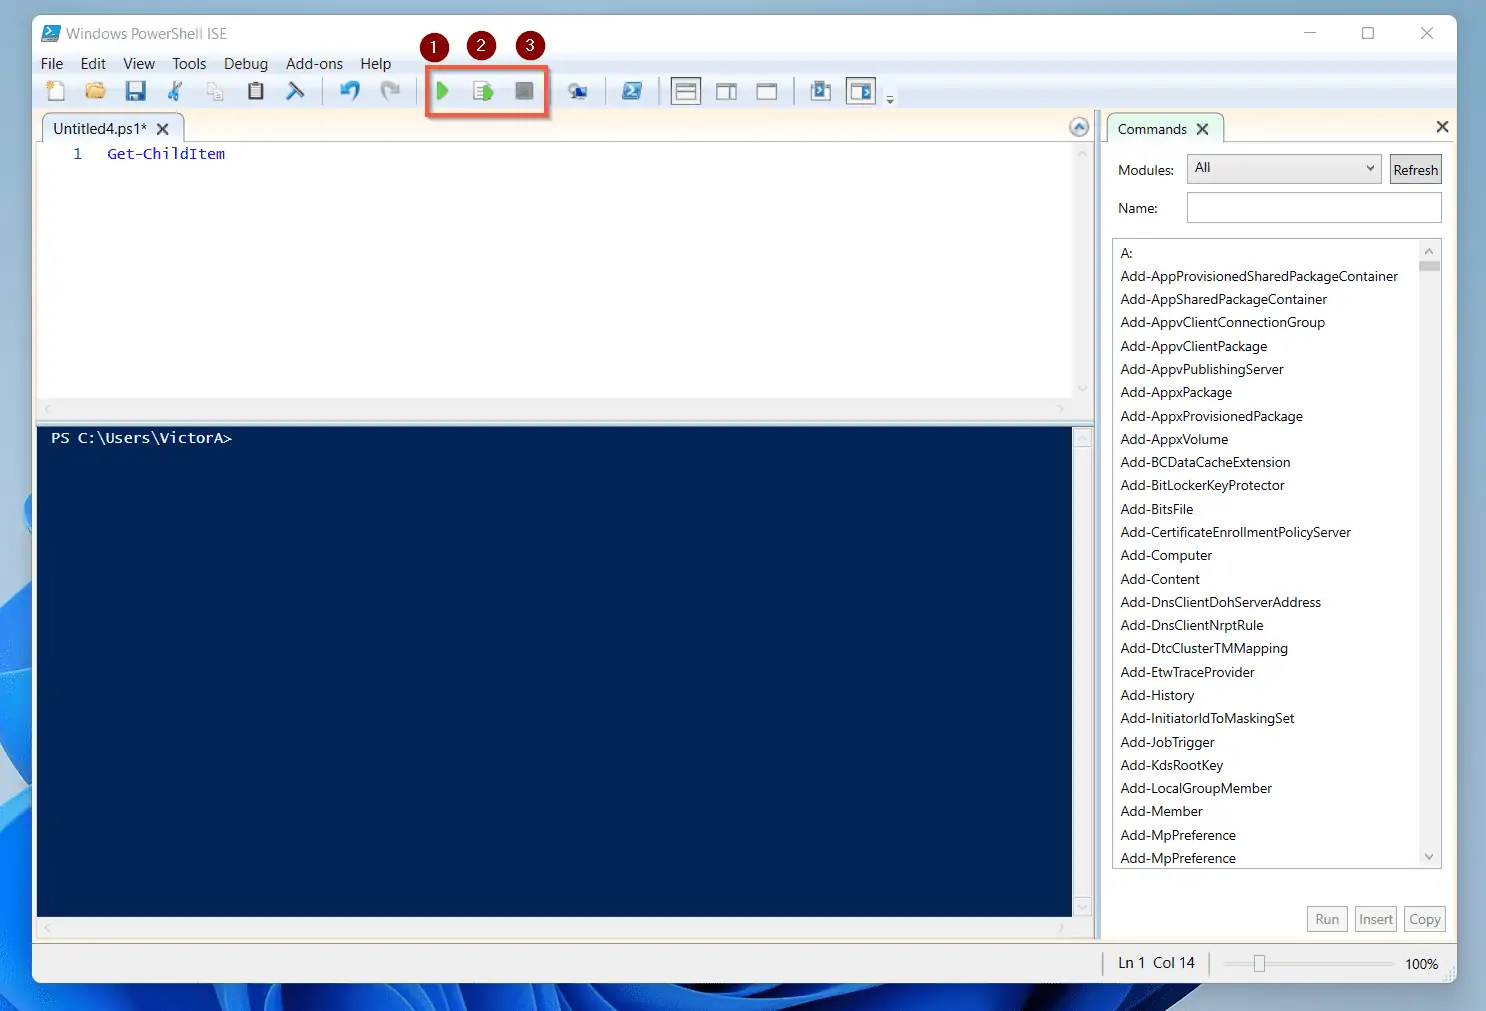Save the script using floppy disk icon
1486x1011 pixels.
[x=135, y=91]
